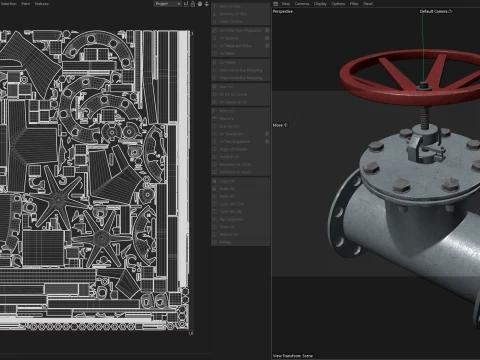480x360 pixels.
Task: Open the Filter menu
Action: 354,4
